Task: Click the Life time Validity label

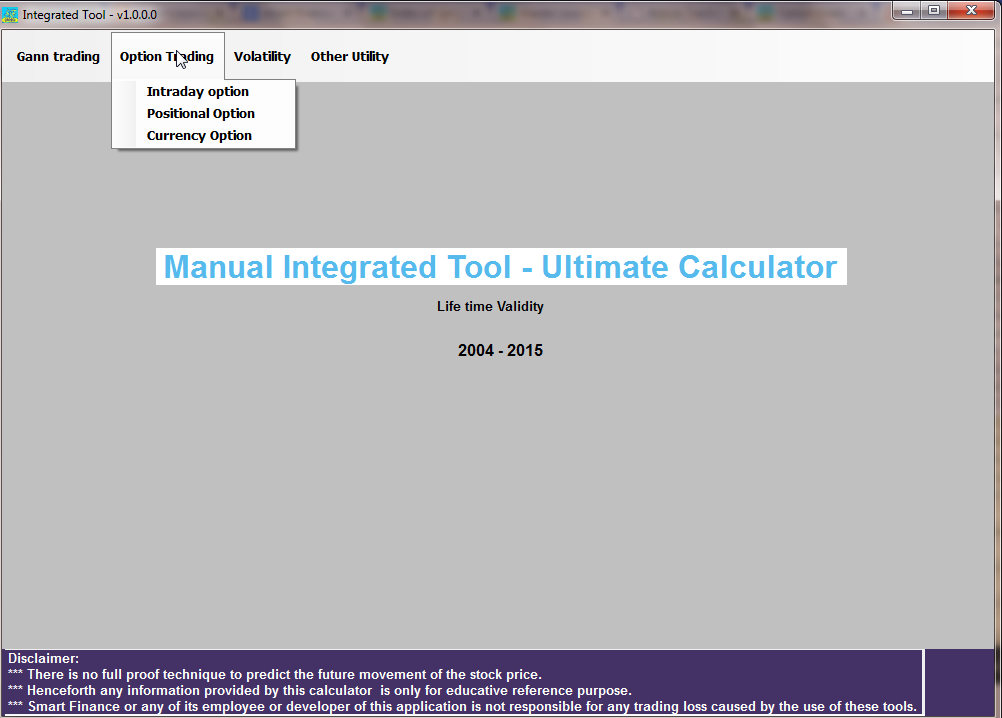Action: [490, 306]
